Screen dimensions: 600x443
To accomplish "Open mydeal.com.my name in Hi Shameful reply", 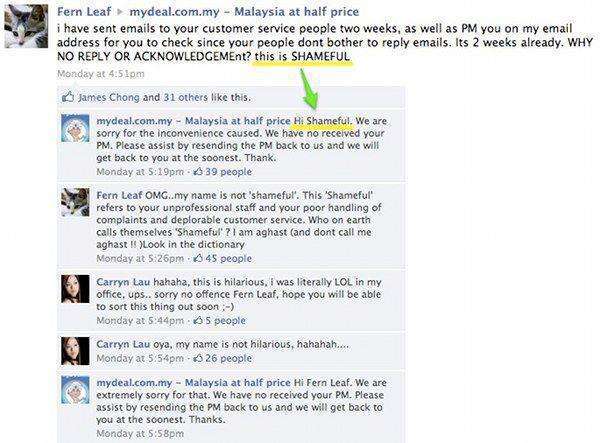I will (193, 121).
